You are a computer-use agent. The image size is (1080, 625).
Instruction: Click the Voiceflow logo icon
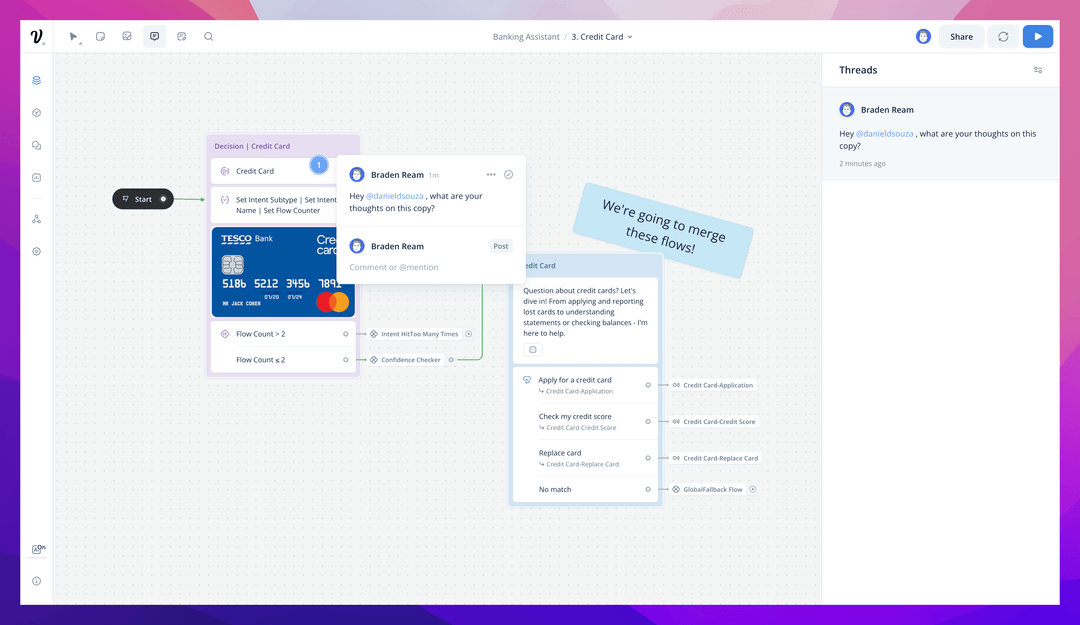[x=37, y=37]
